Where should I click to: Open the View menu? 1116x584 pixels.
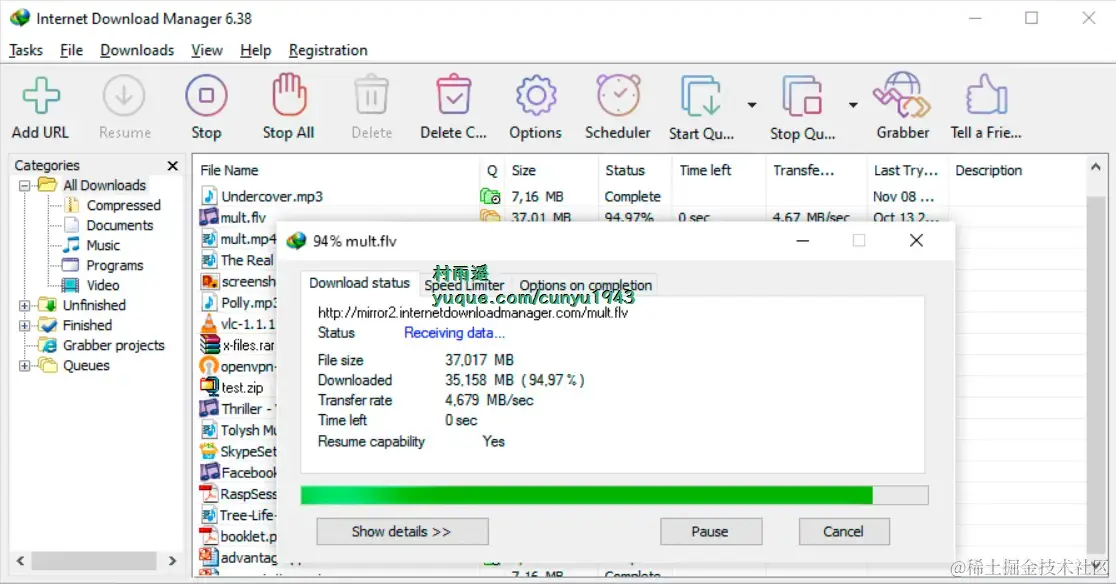coord(206,50)
